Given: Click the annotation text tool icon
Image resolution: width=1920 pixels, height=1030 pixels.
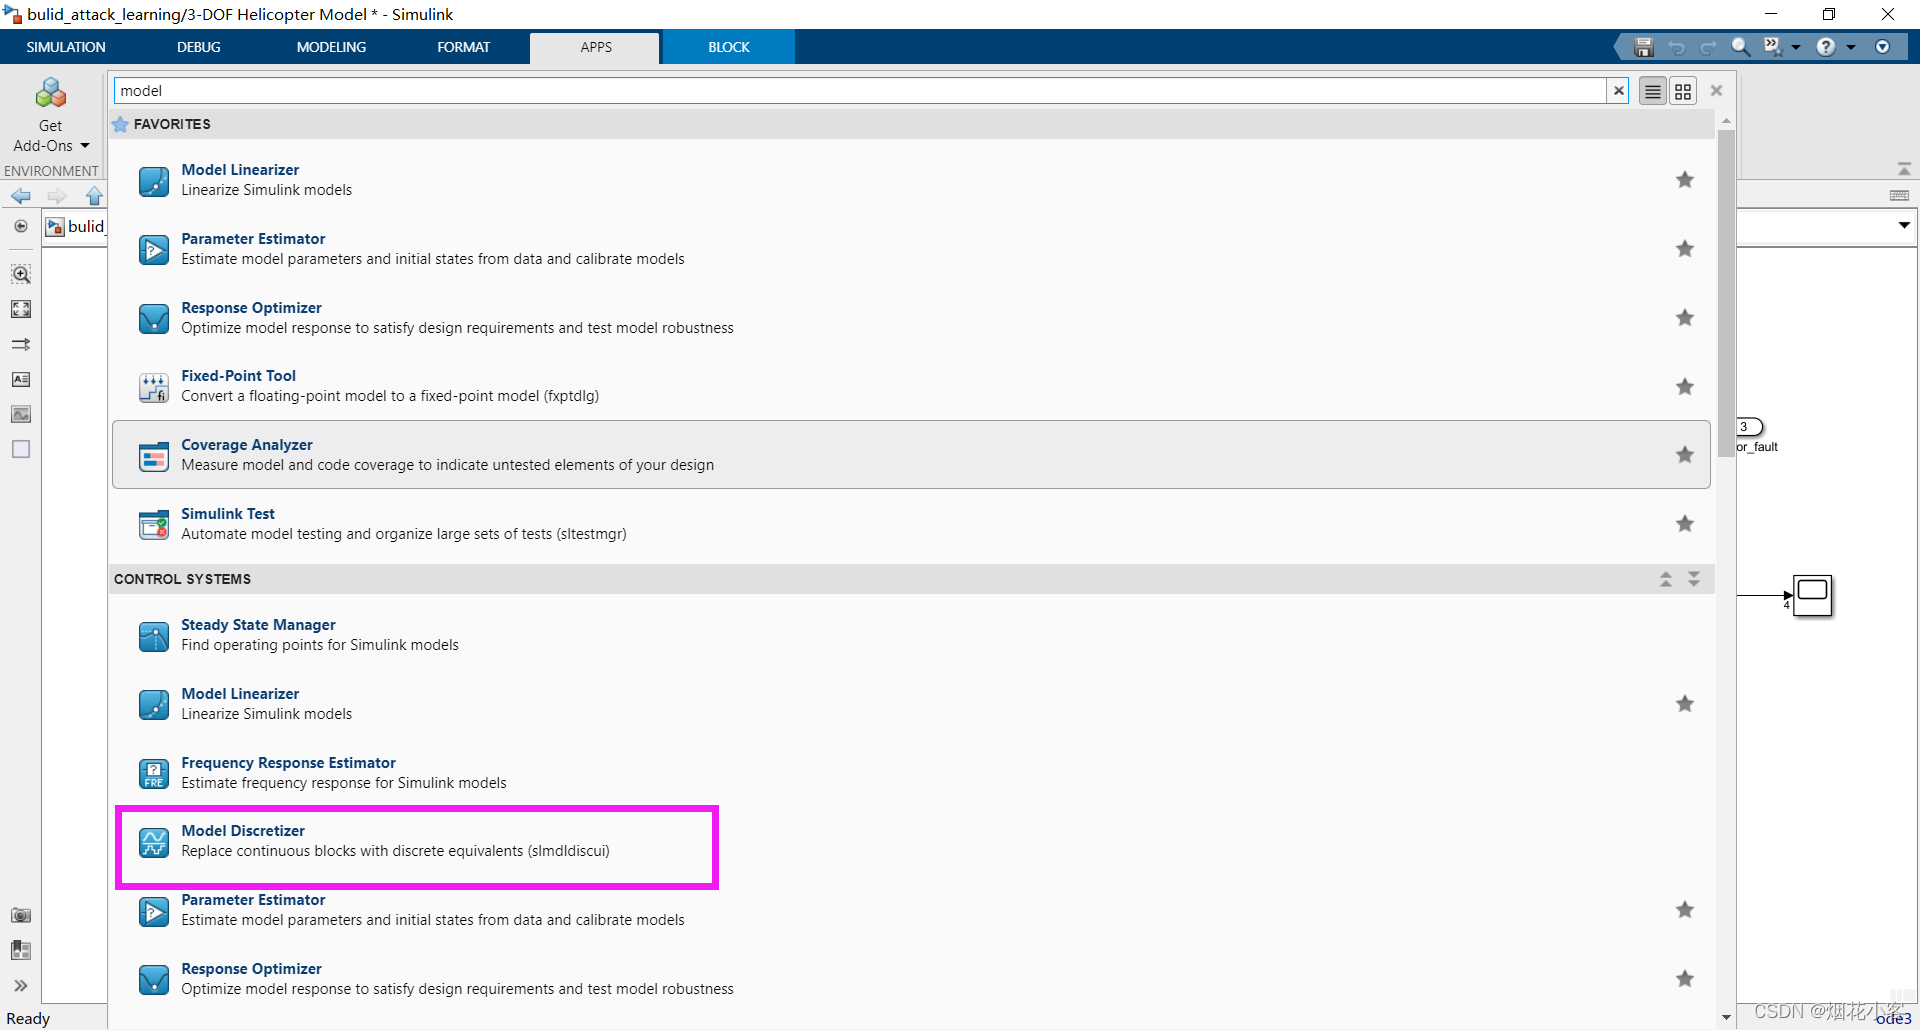Looking at the screenshot, I should click(21, 379).
